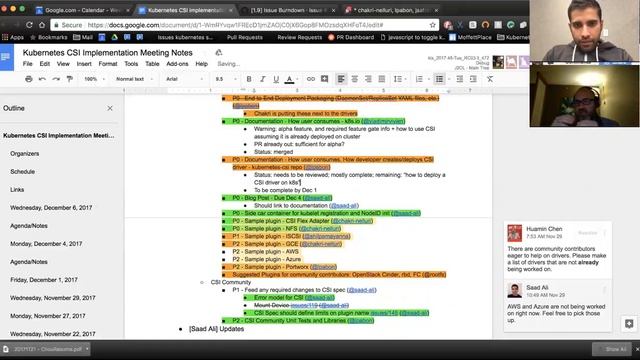Click the Insert link icon
Viewport: 640px width, 360px height.
(x=311, y=79)
